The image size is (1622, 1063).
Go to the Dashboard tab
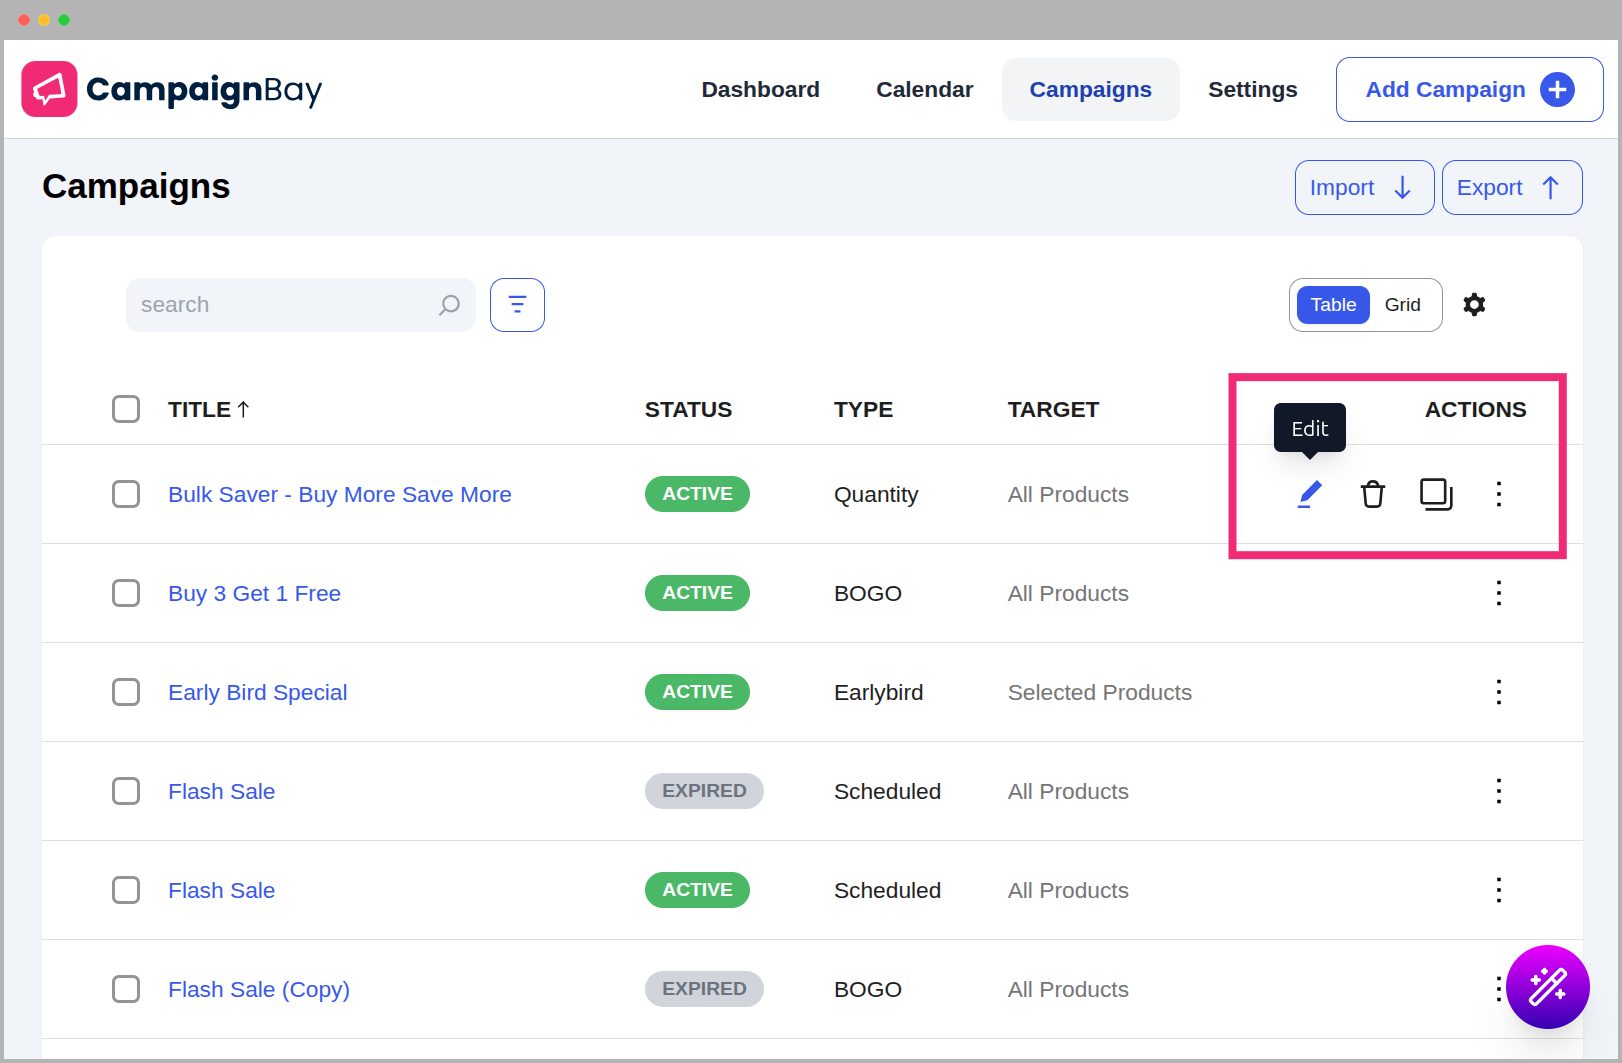click(760, 90)
